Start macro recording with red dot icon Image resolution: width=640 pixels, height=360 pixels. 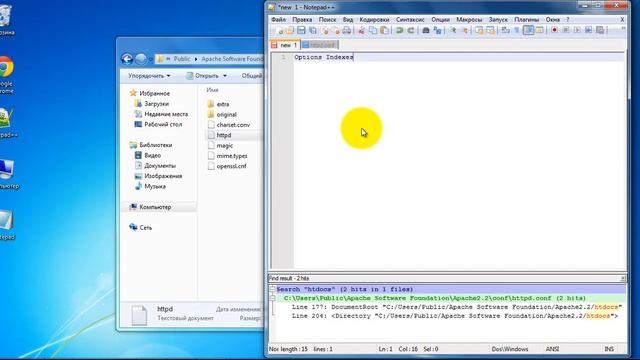(x=554, y=30)
